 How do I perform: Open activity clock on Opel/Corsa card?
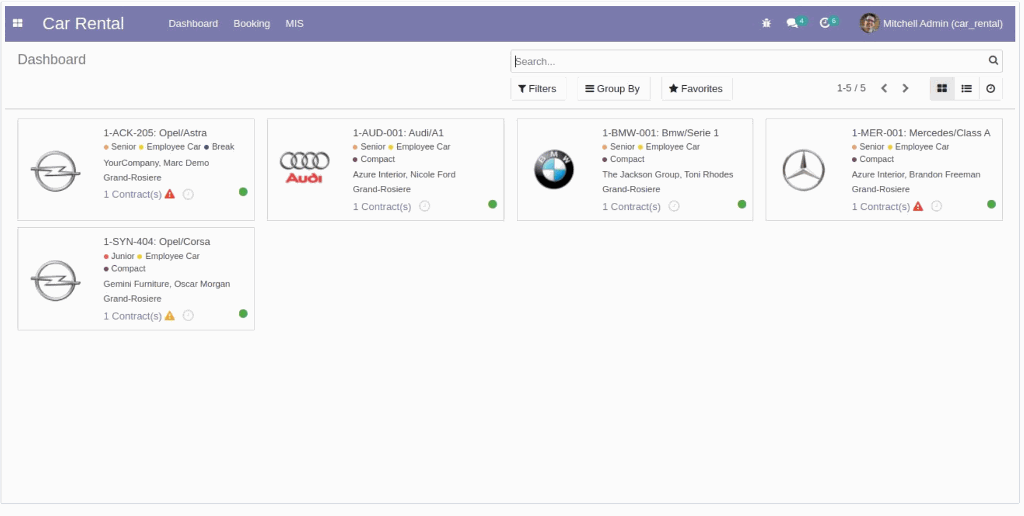(188, 315)
